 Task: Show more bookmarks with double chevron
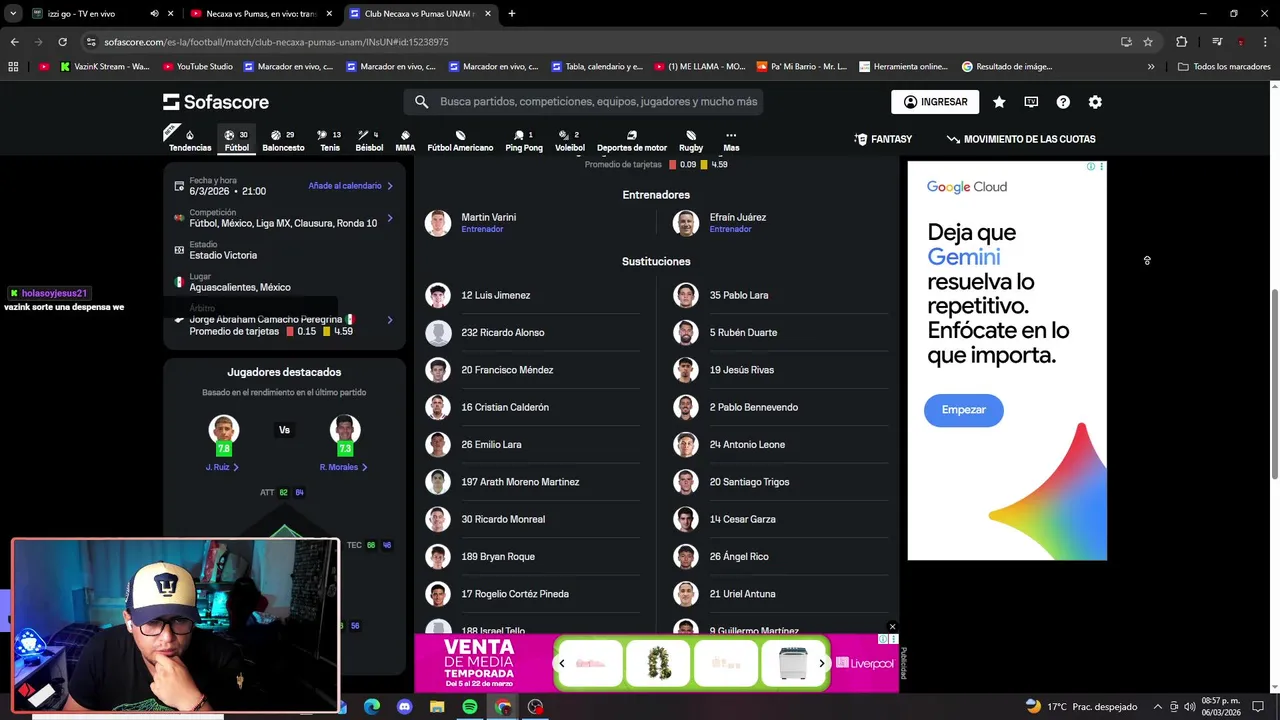coord(1151,67)
